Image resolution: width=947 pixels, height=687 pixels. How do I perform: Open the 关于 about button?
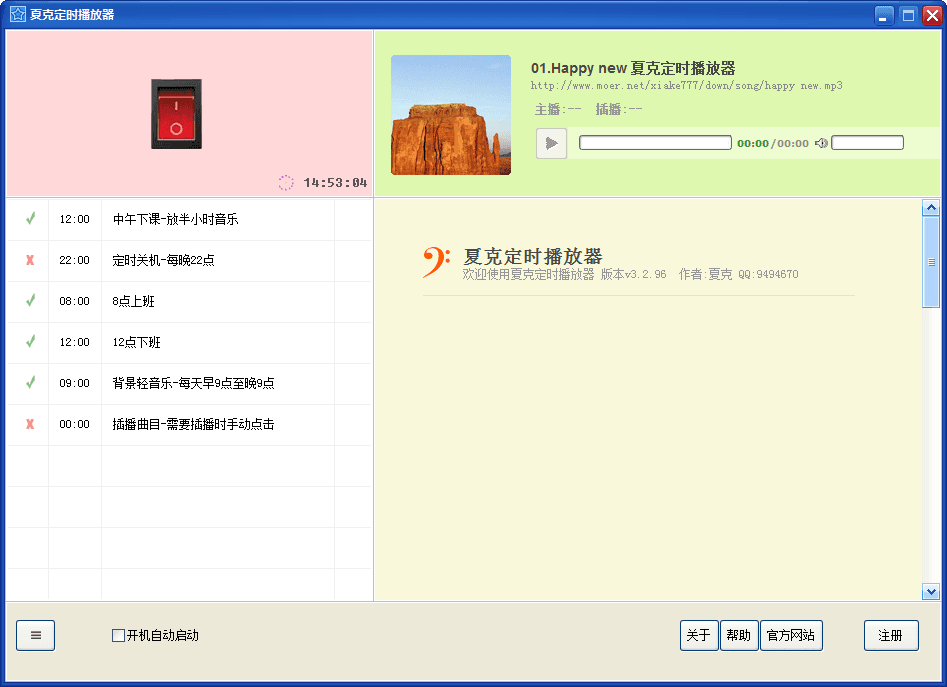[x=699, y=635]
